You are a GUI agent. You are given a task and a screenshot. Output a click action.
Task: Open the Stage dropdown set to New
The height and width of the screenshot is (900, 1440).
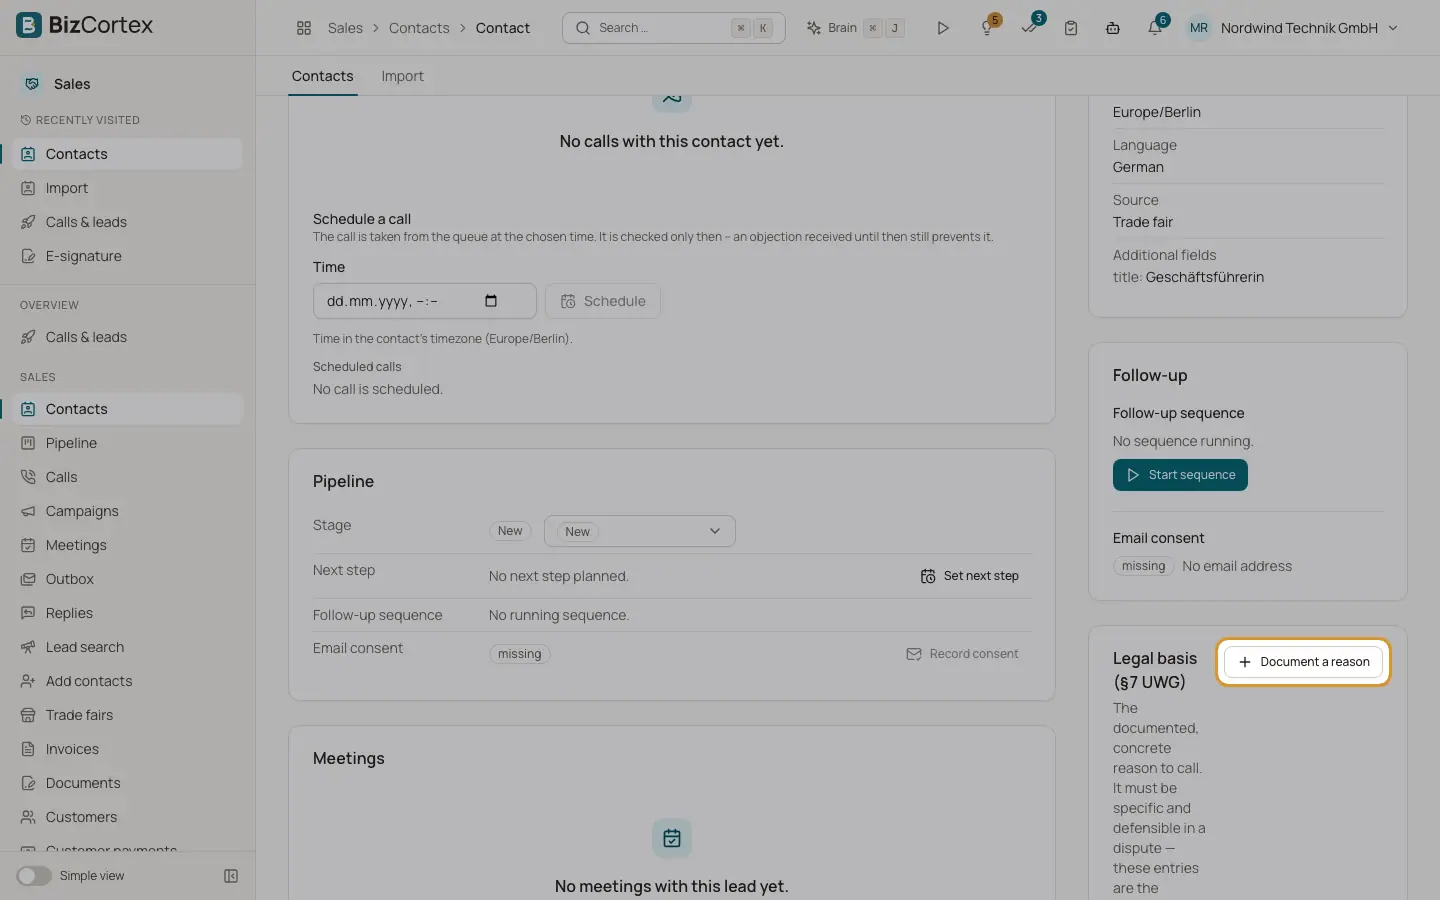pos(640,531)
